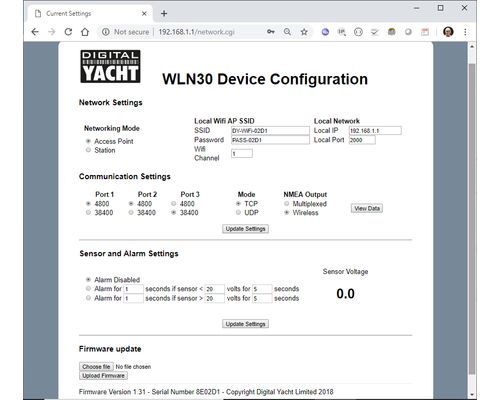Select Multiplexed NMEA output
Image resolution: width=500 pixels, height=400 pixels.
pos(287,203)
